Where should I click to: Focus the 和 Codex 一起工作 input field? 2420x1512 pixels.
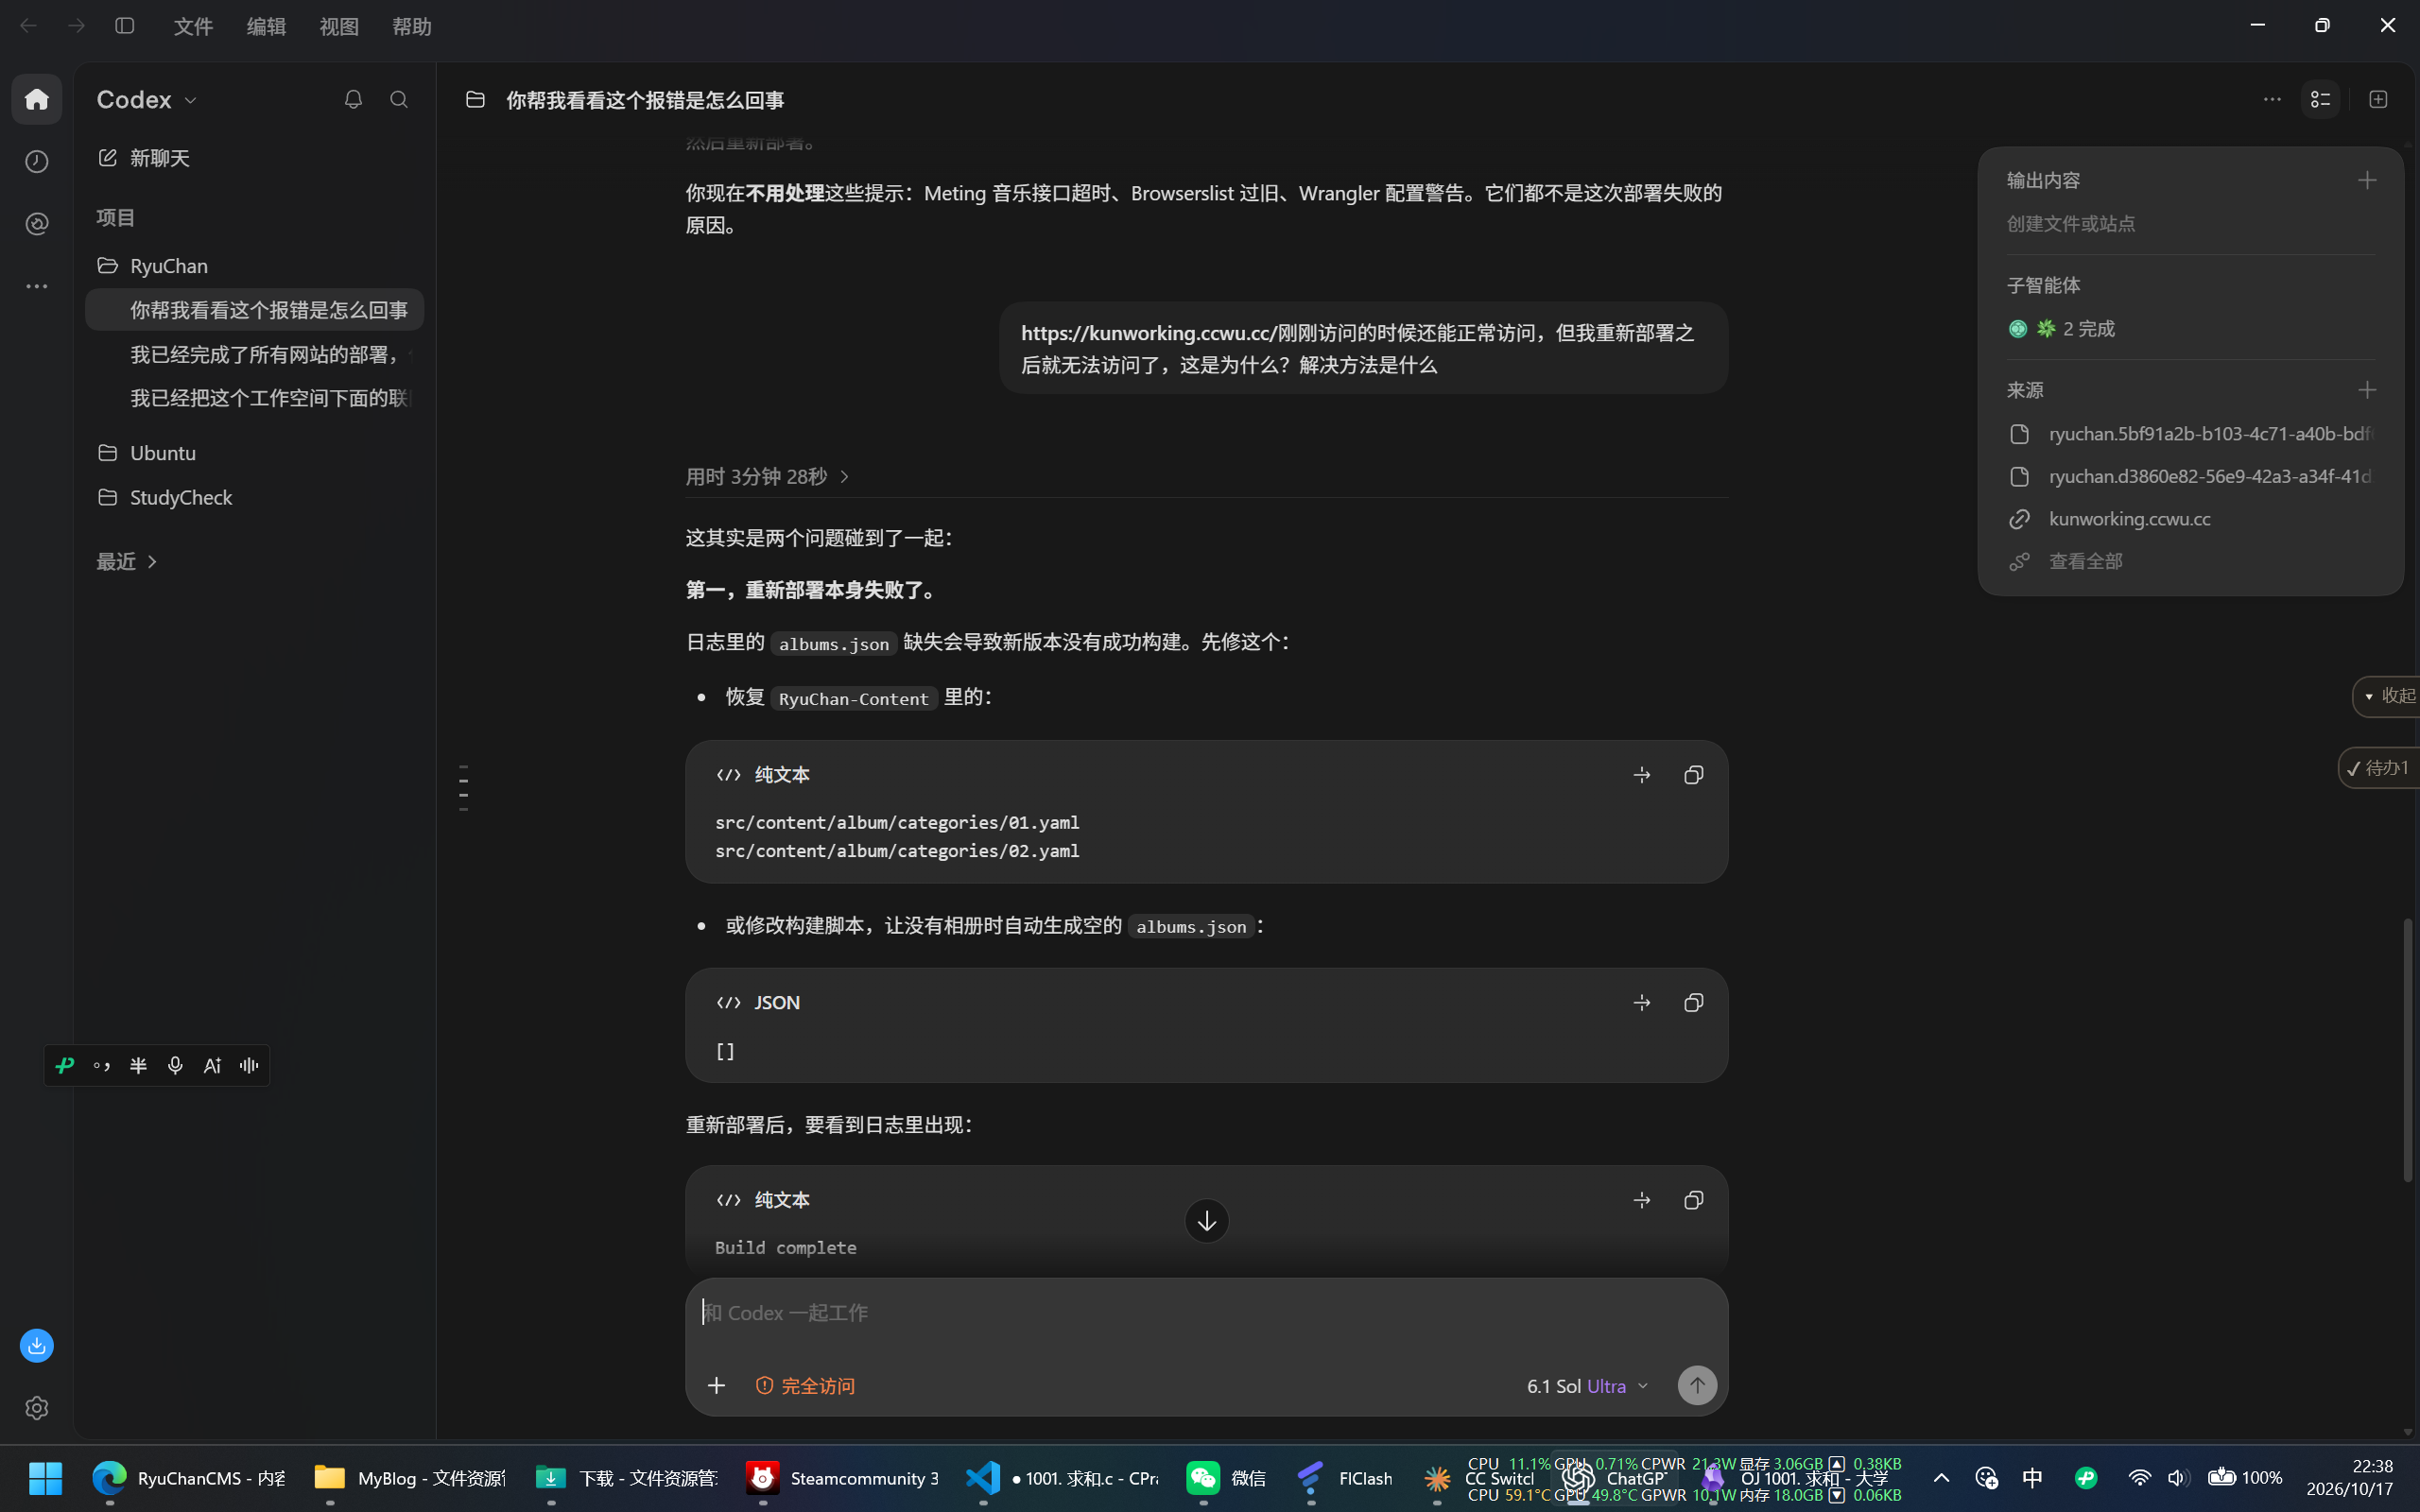[x=1206, y=1312]
